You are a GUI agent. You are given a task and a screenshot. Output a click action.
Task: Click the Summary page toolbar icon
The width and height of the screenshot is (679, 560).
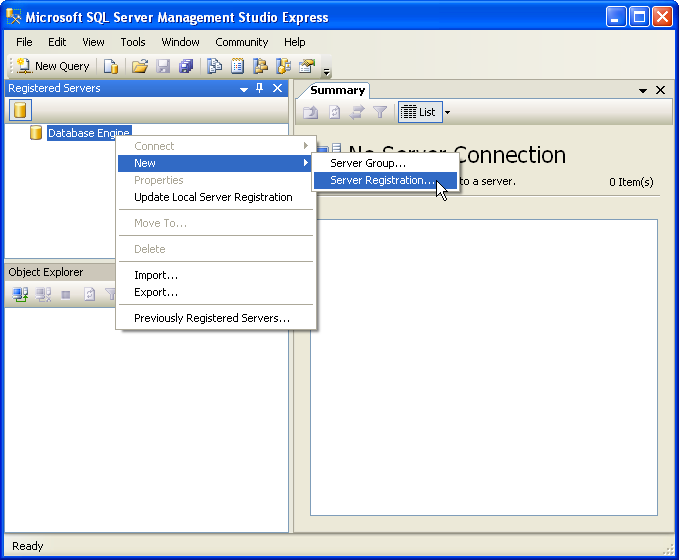[237, 66]
